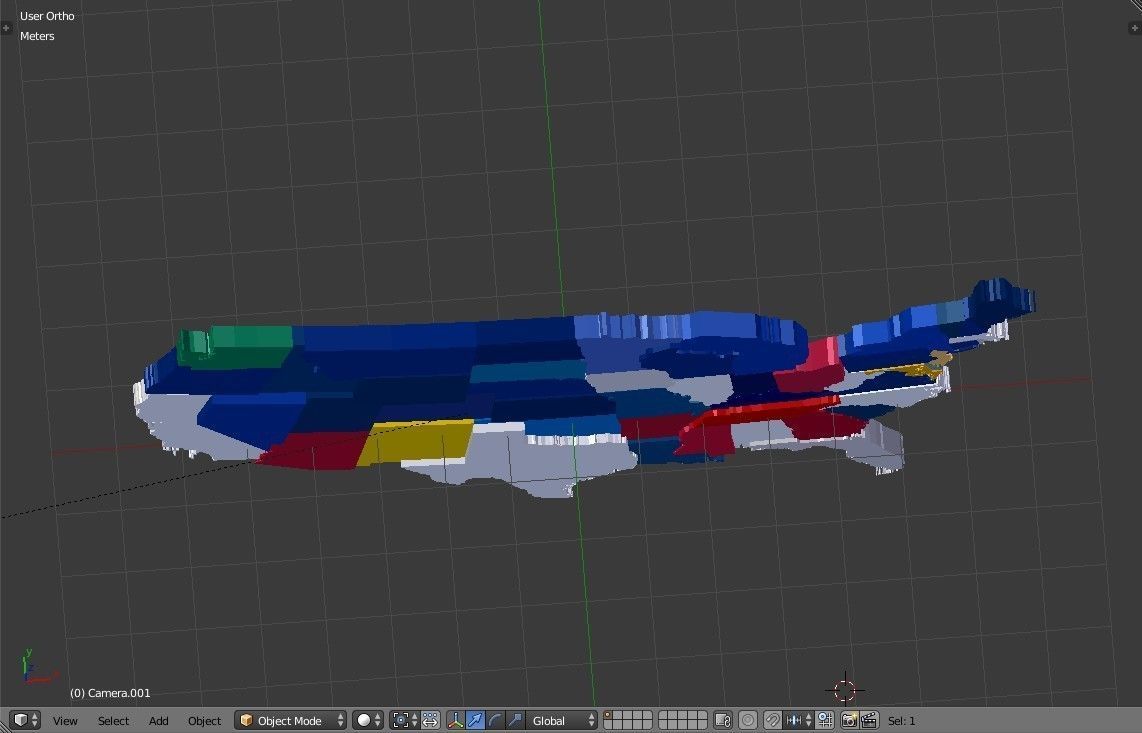Open the Global transform orientation dropdown
The image size is (1142, 733).
562,720
